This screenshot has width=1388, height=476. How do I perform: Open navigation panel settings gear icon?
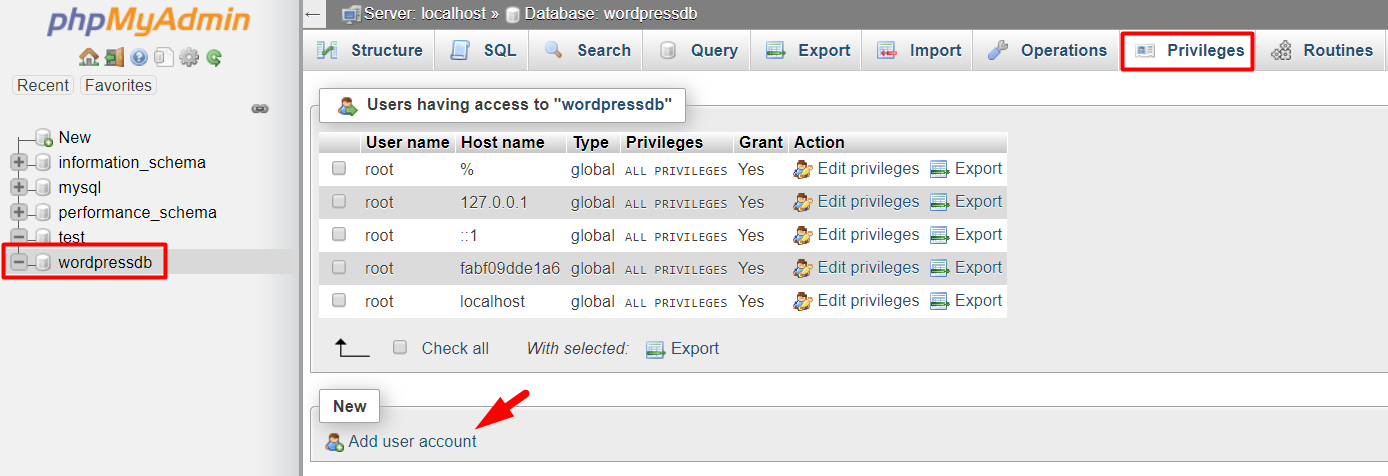pos(189,58)
